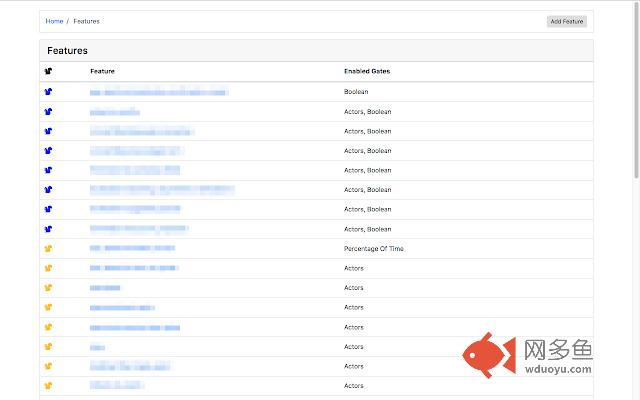Open the feature link in Boolean-only row

pos(159,92)
